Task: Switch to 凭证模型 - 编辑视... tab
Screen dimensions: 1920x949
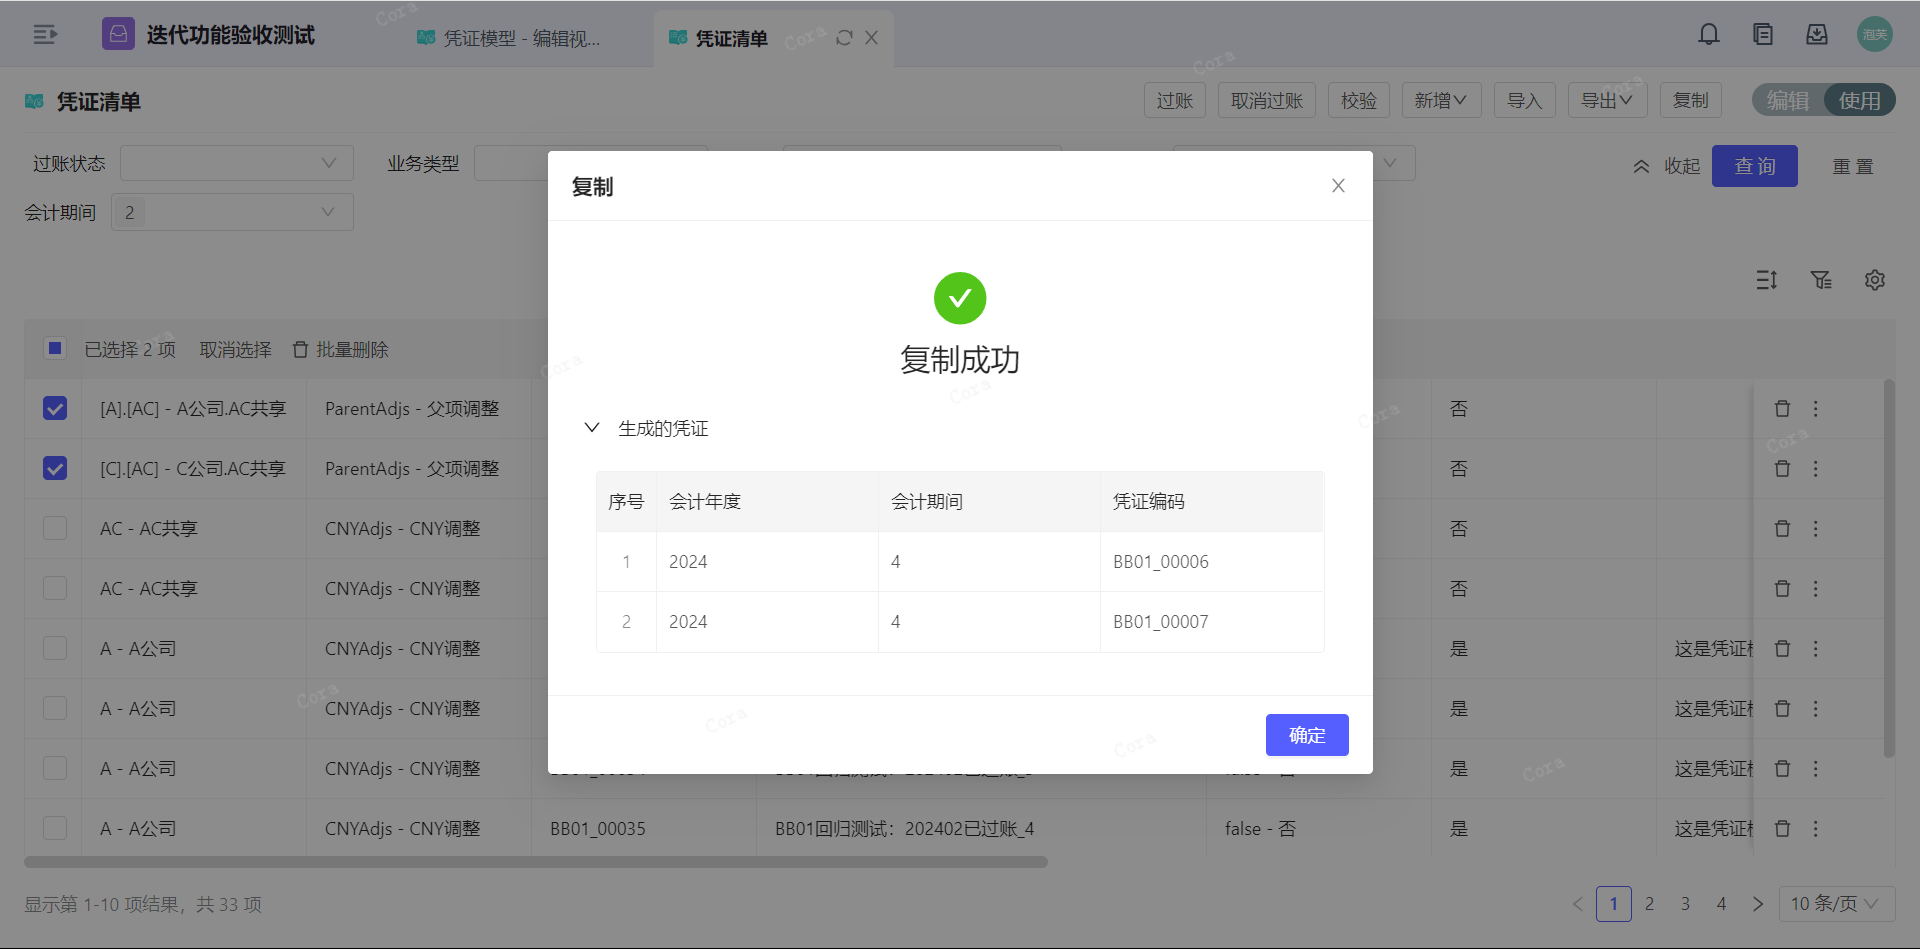Action: 510,38
